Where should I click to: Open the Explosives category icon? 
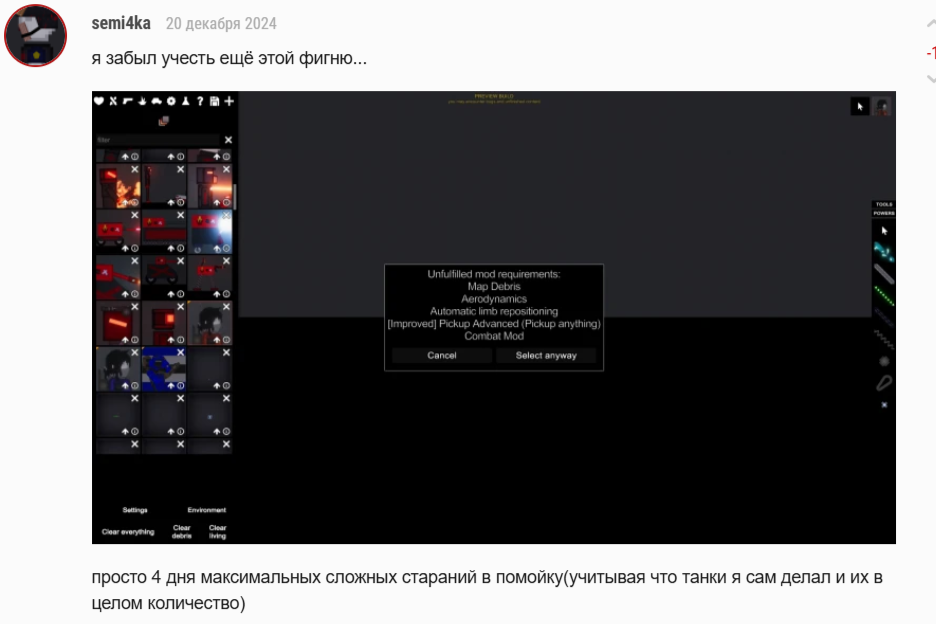coord(142,101)
